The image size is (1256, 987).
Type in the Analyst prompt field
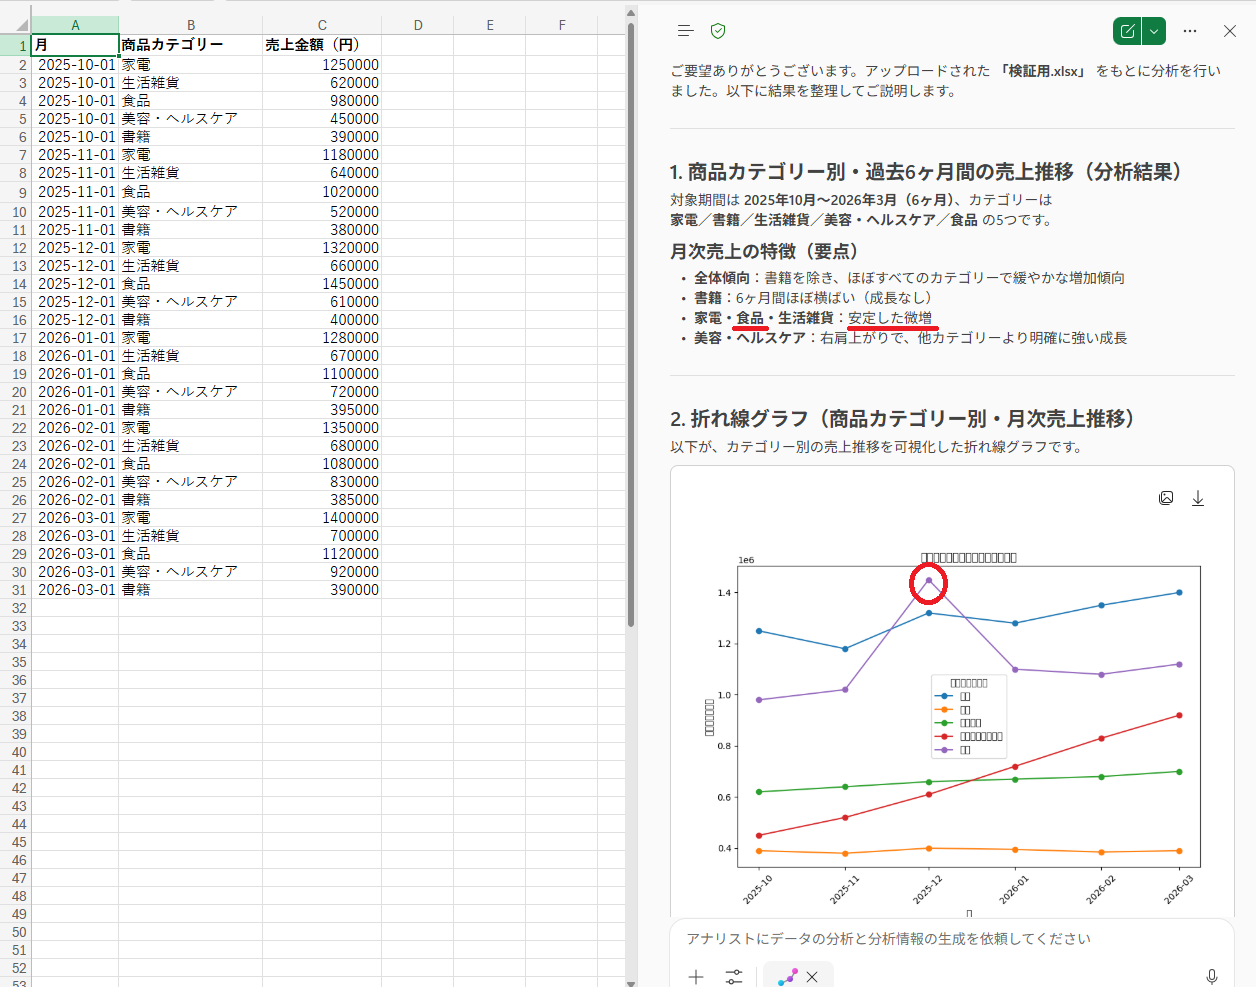[x=940, y=939]
